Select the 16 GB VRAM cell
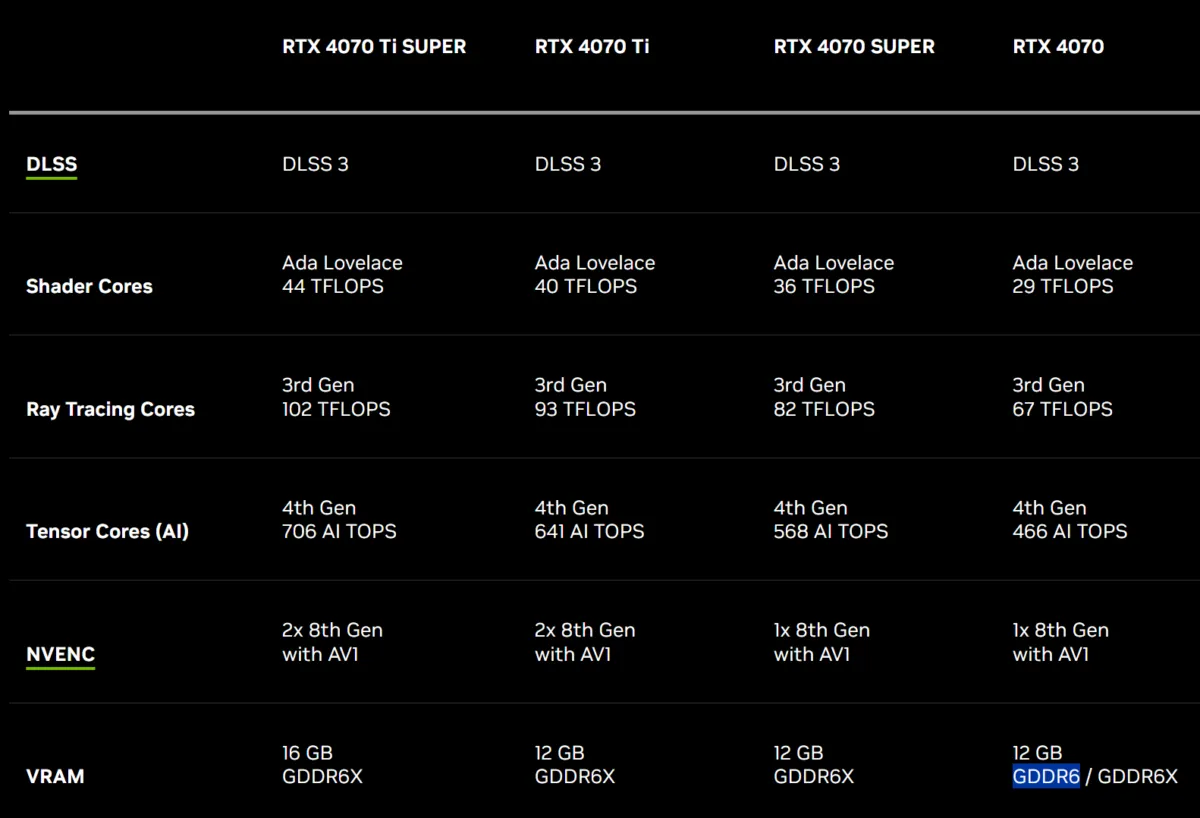The height and width of the screenshot is (818, 1200). 307,753
